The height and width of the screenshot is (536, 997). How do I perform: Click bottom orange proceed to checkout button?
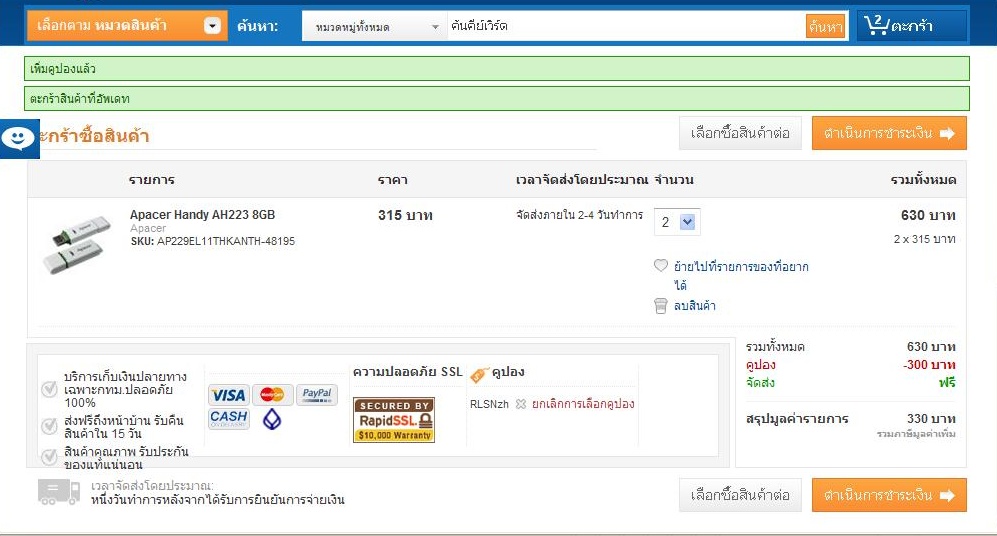[x=889, y=495]
